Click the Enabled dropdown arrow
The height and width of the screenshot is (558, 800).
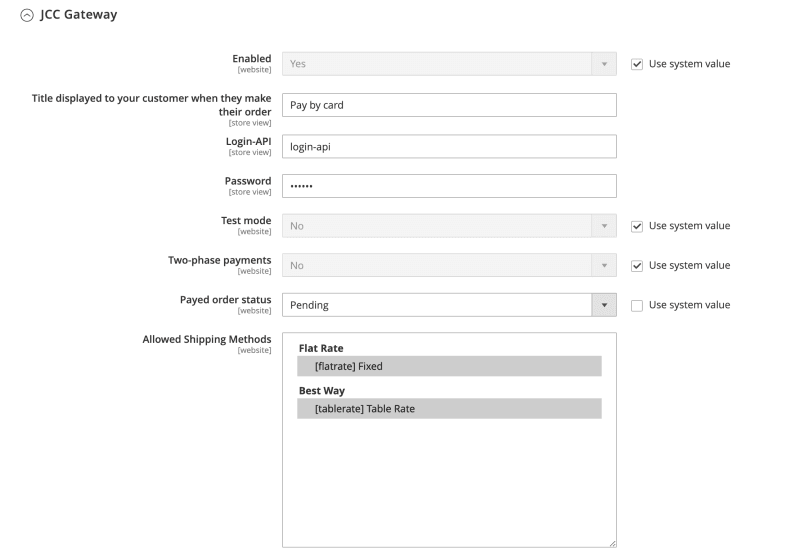[604, 64]
